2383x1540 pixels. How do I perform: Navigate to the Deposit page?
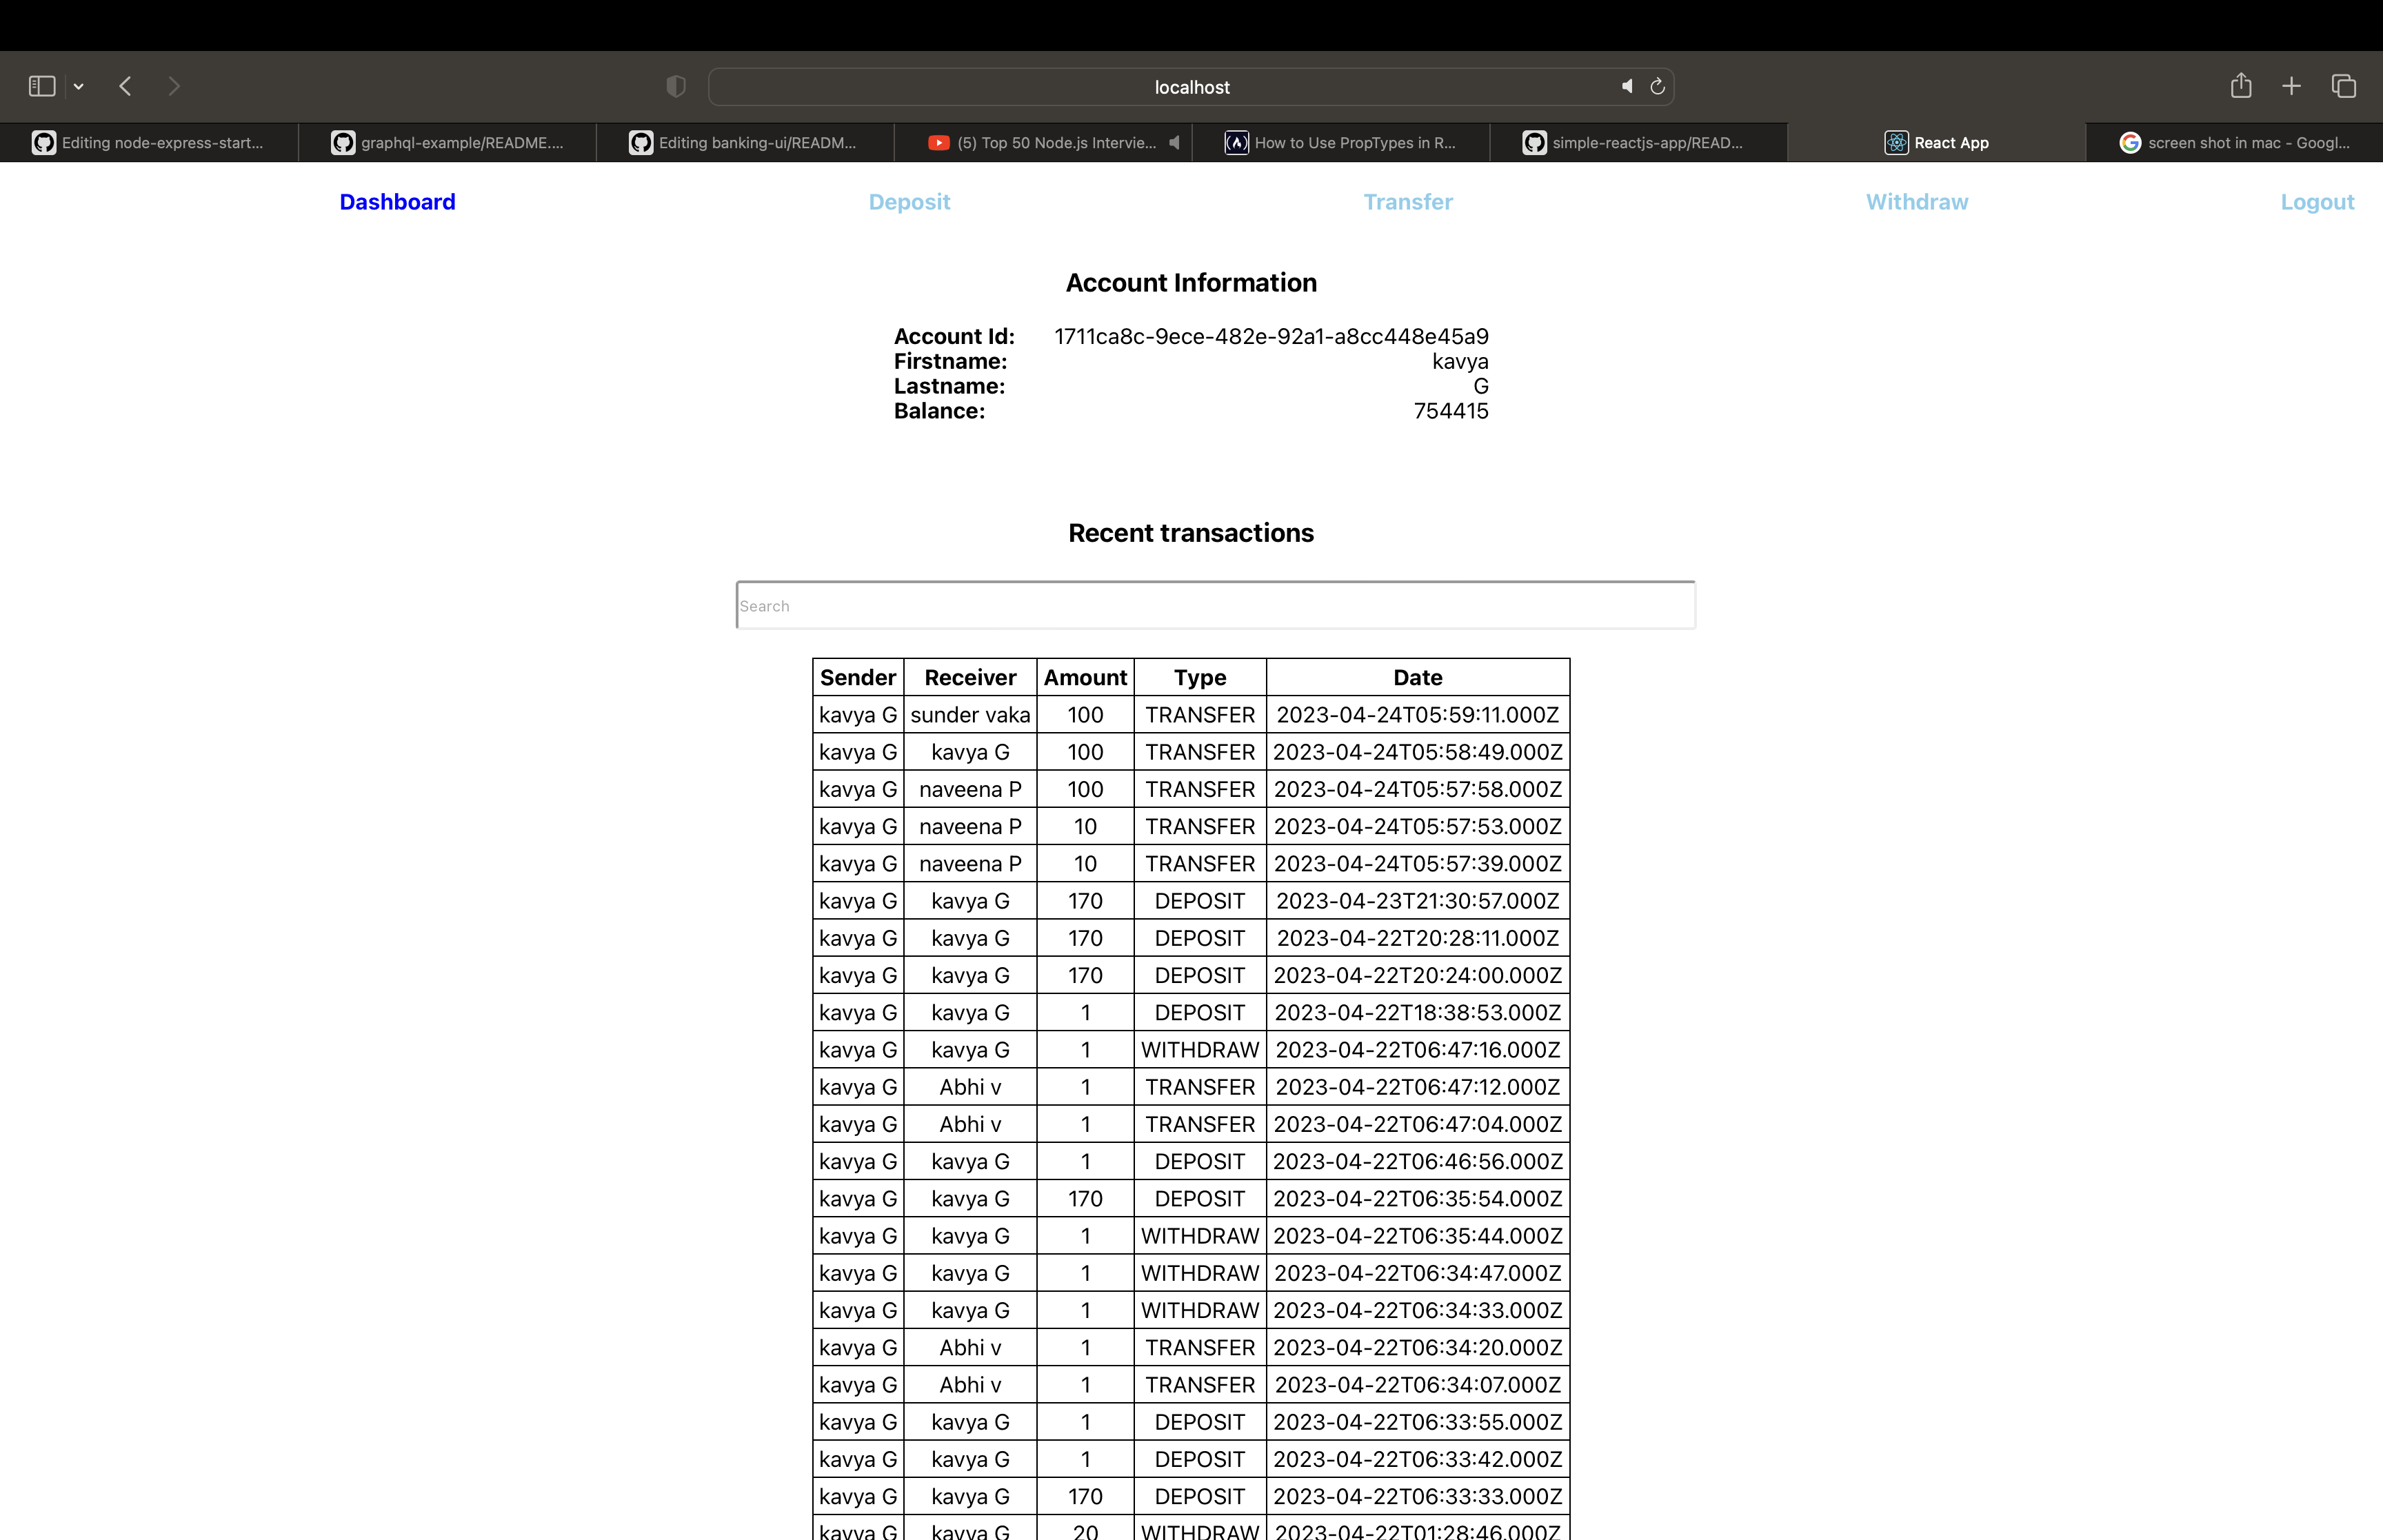pos(909,202)
